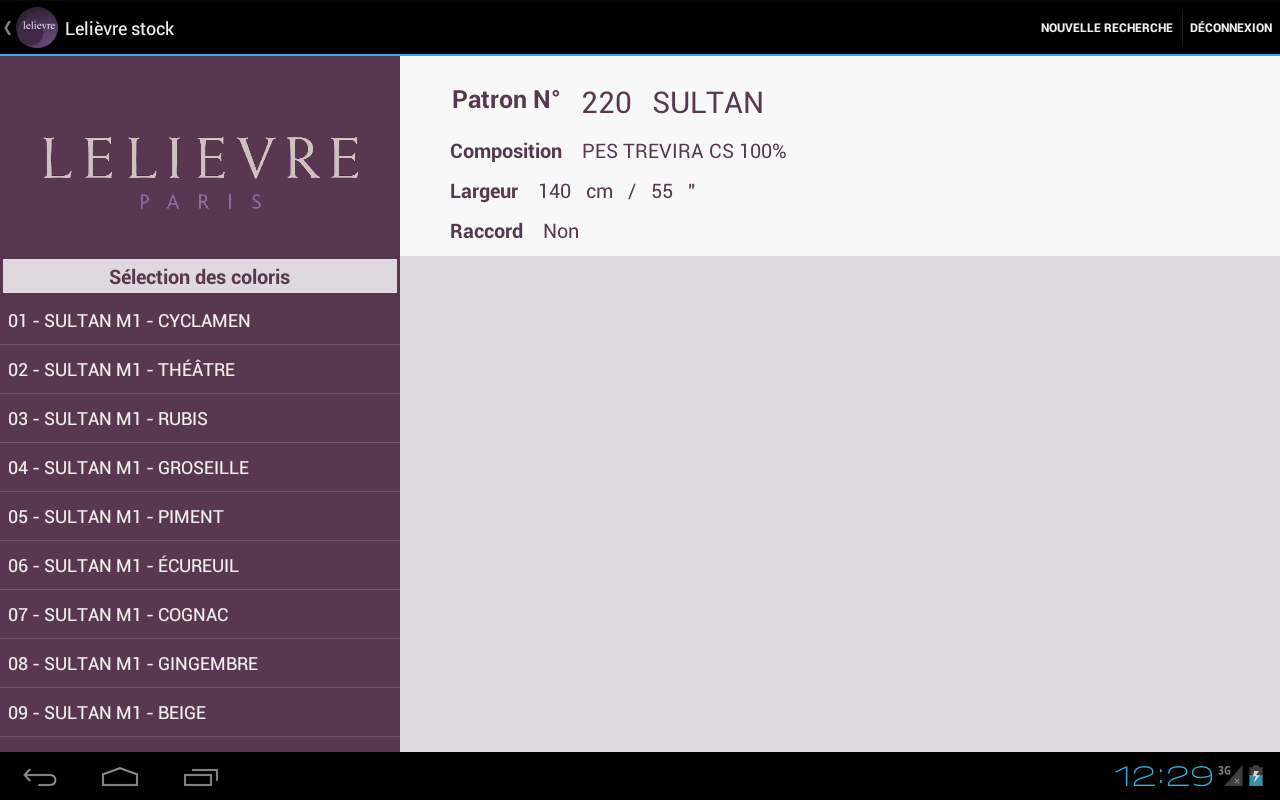
Task: Click the SULTAN pattern name
Action: coord(708,102)
